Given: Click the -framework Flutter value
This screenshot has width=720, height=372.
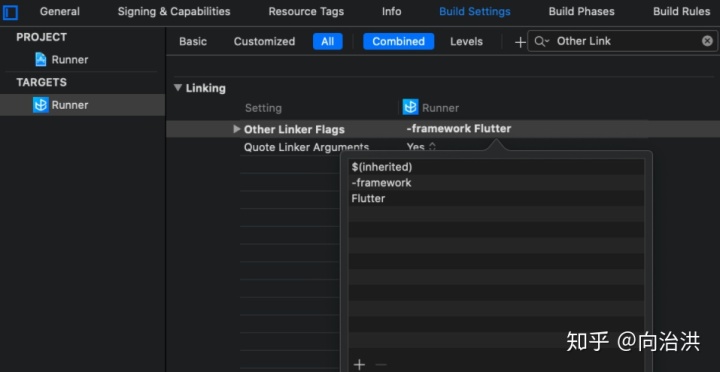Looking at the screenshot, I should click(458, 129).
